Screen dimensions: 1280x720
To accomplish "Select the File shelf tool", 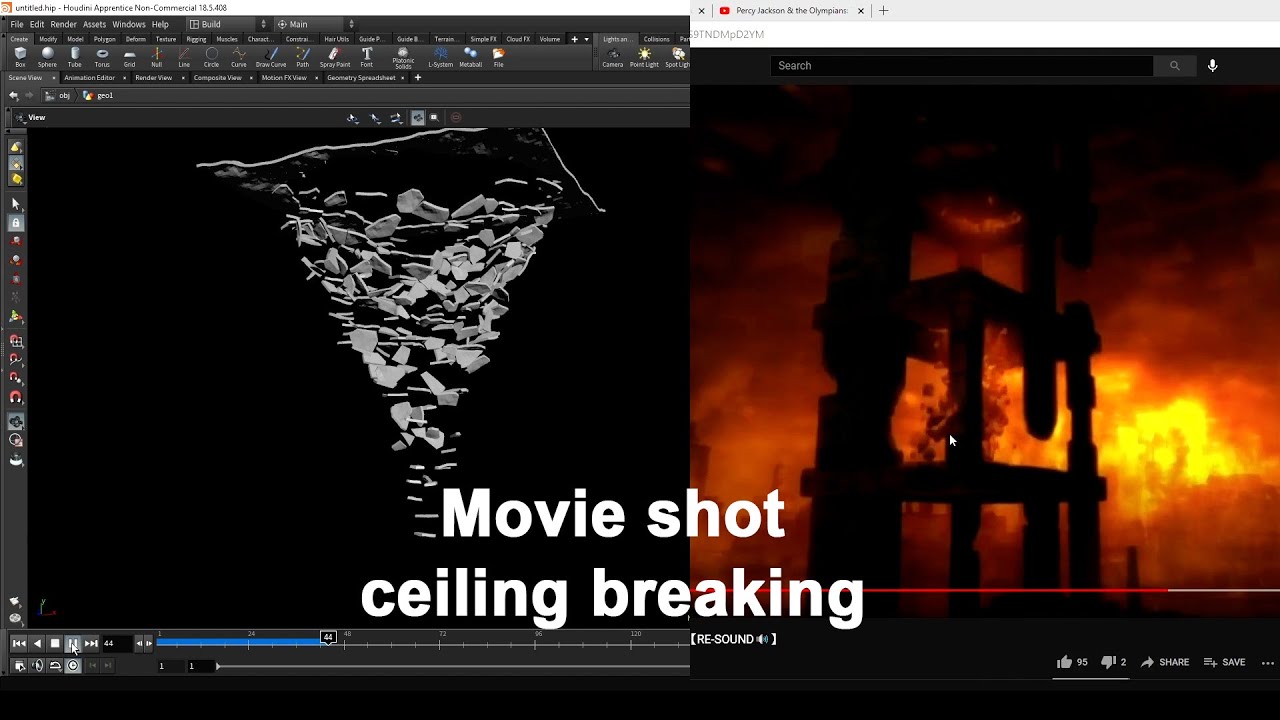I will (498, 57).
